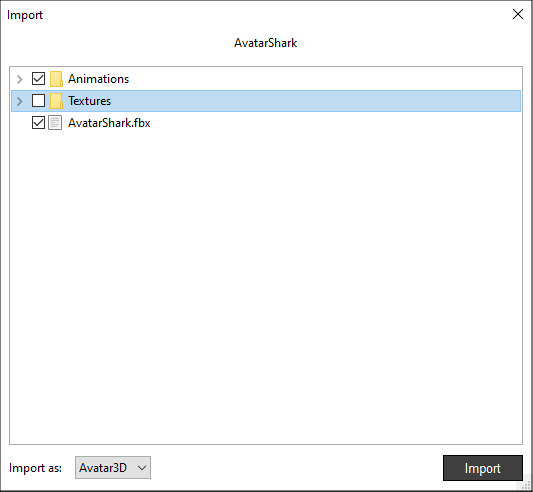The height and width of the screenshot is (492, 533).
Task: Close the Import dialog
Action: 518,14
